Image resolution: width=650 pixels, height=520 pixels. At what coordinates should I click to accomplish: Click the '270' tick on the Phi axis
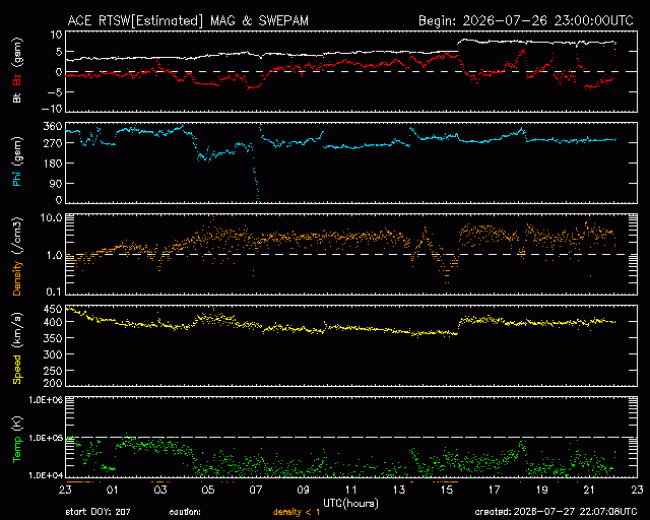coord(53,143)
